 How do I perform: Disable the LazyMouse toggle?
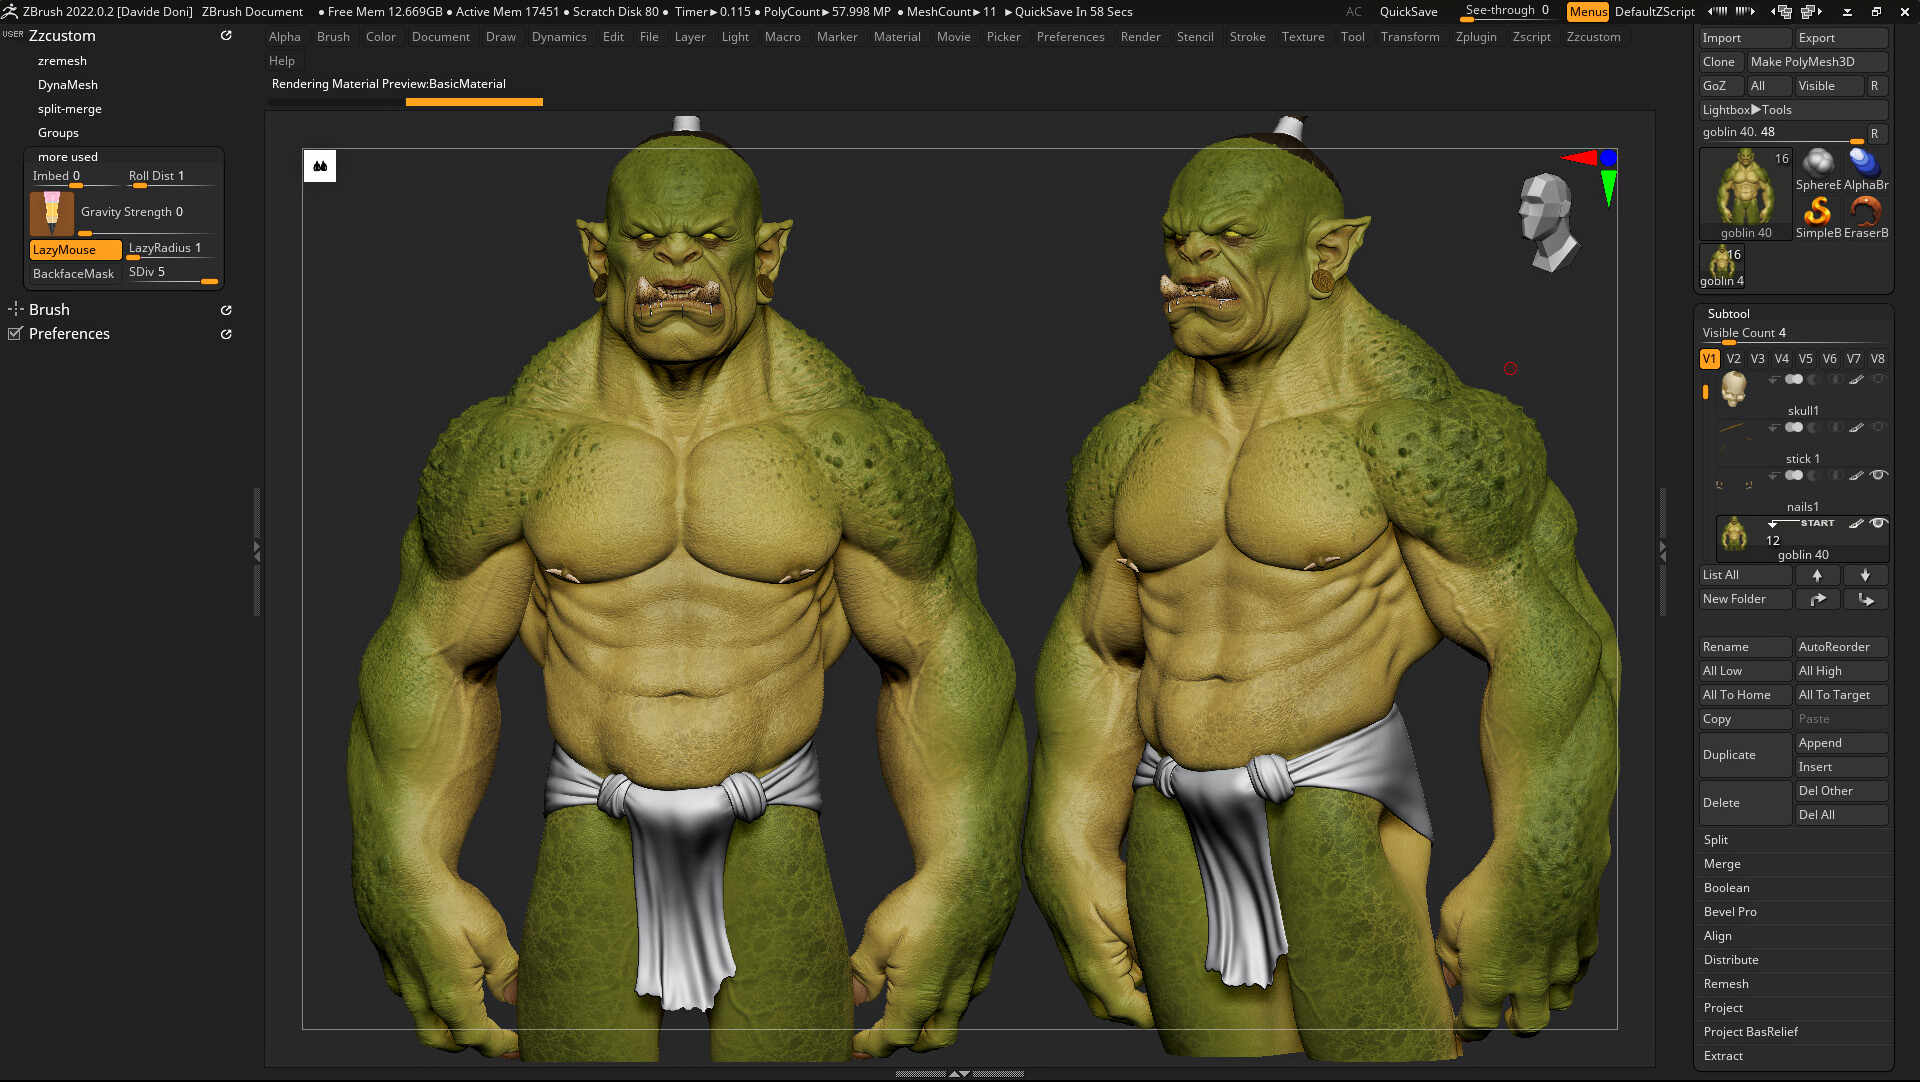[x=75, y=249]
